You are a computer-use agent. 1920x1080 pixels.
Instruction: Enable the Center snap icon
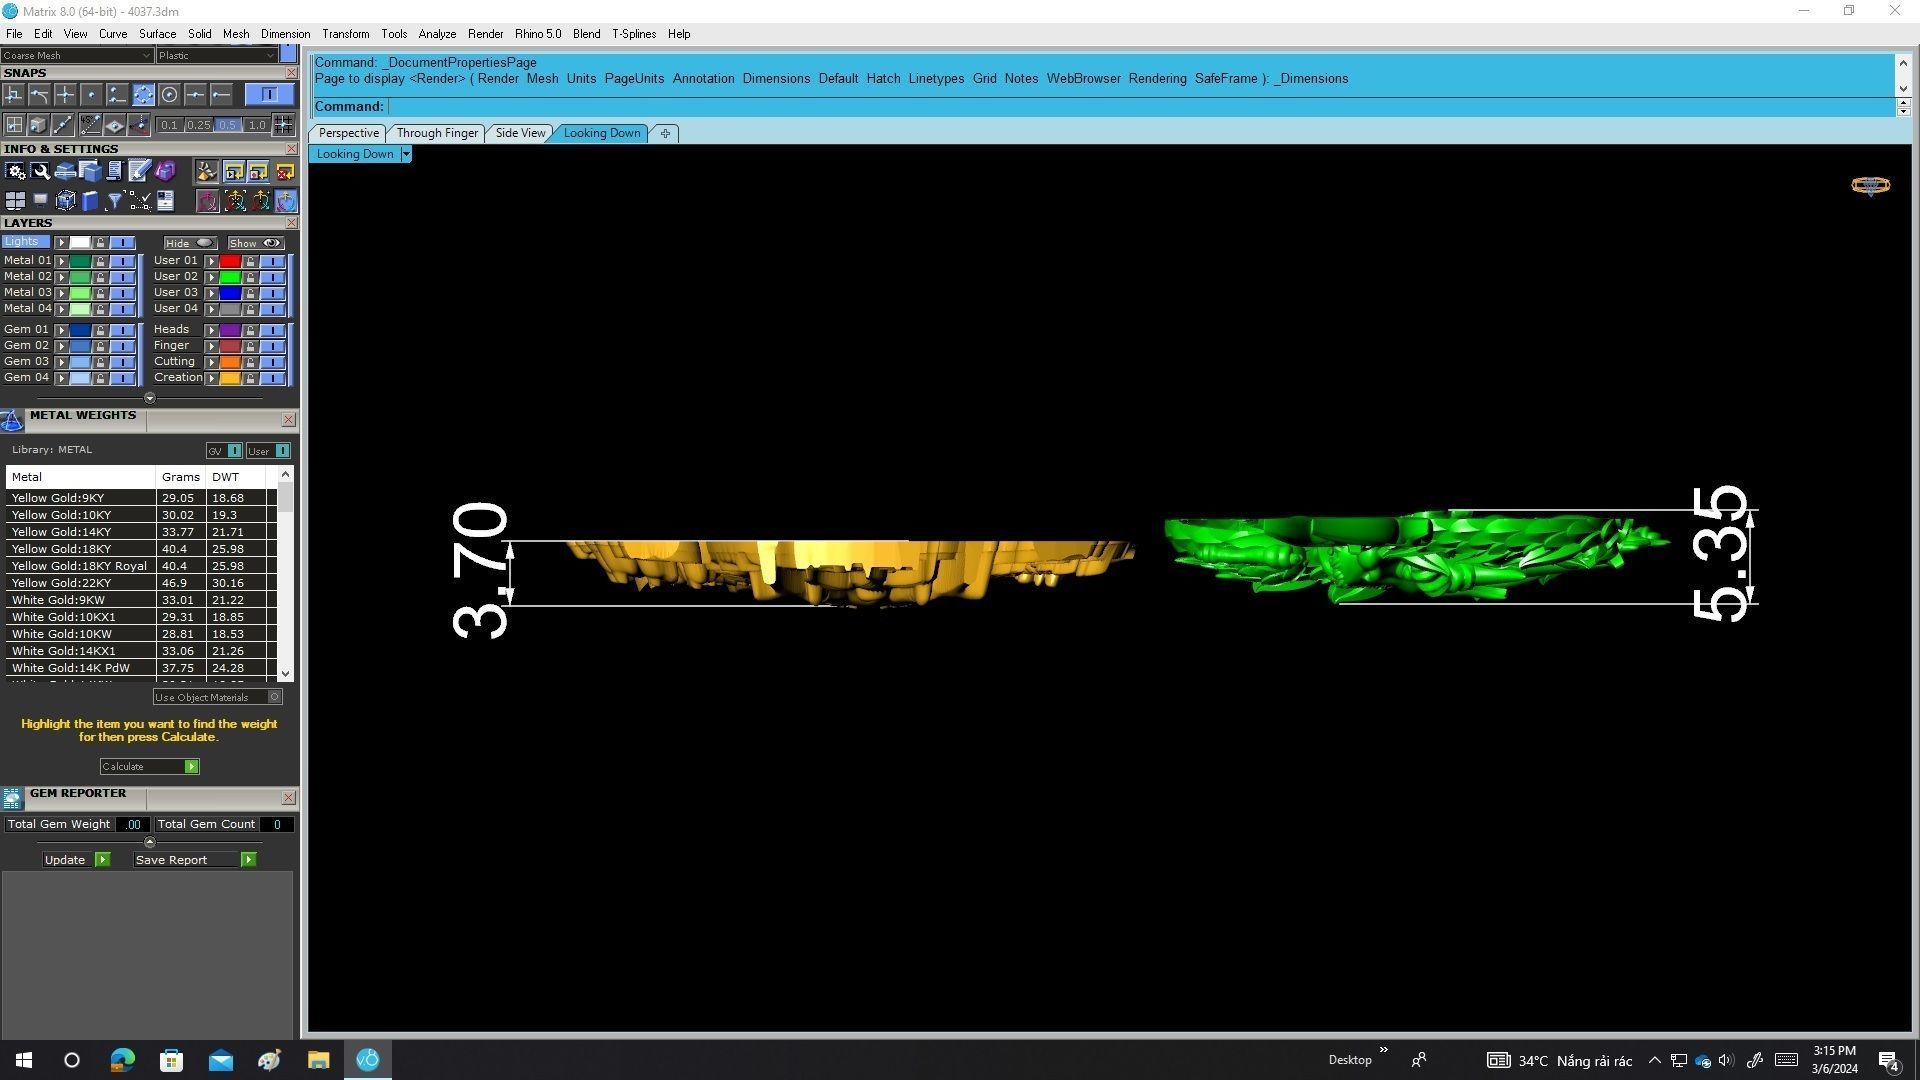(x=169, y=95)
